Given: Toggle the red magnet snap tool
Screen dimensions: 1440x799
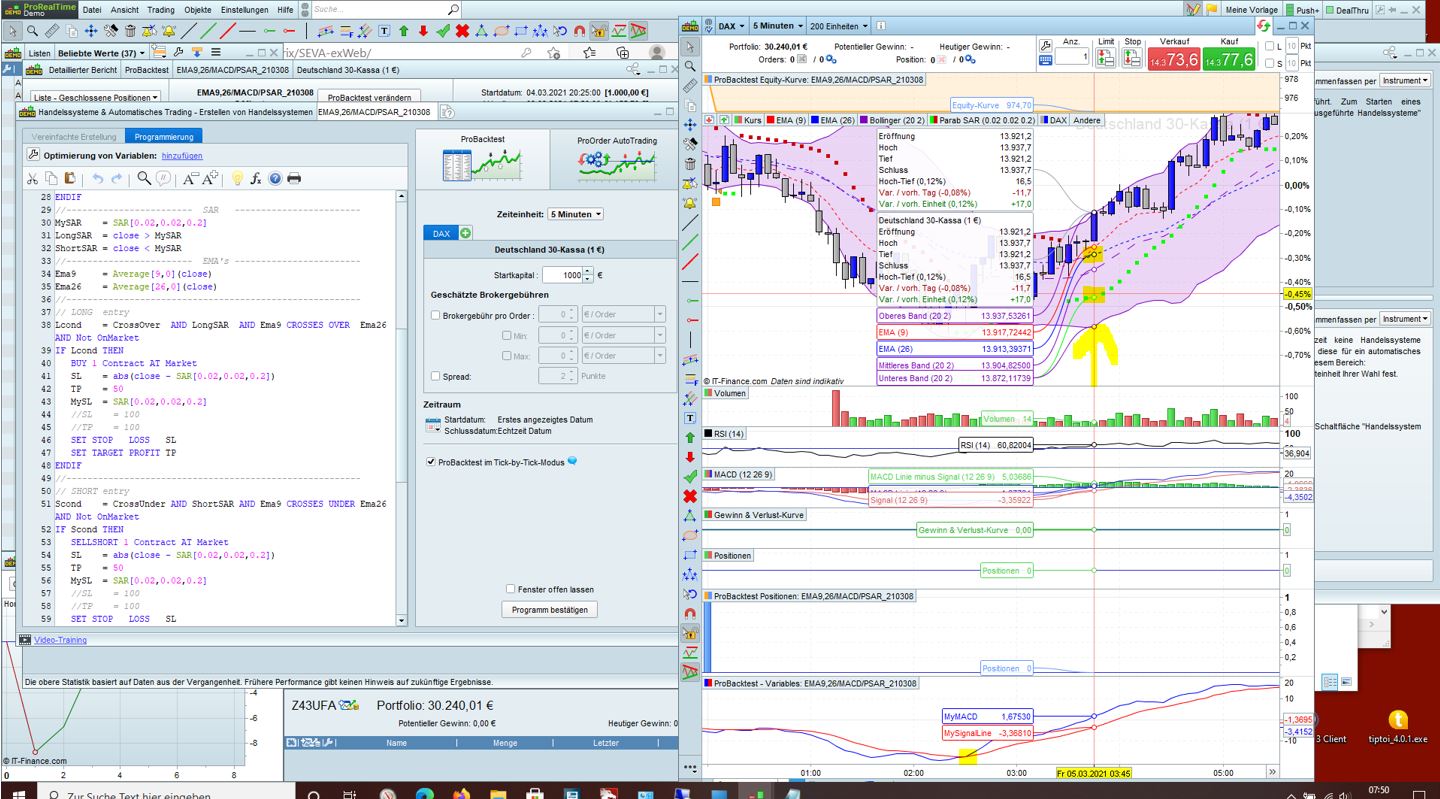Looking at the screenshot, I should pyautogui.click(x=579, y=31).
